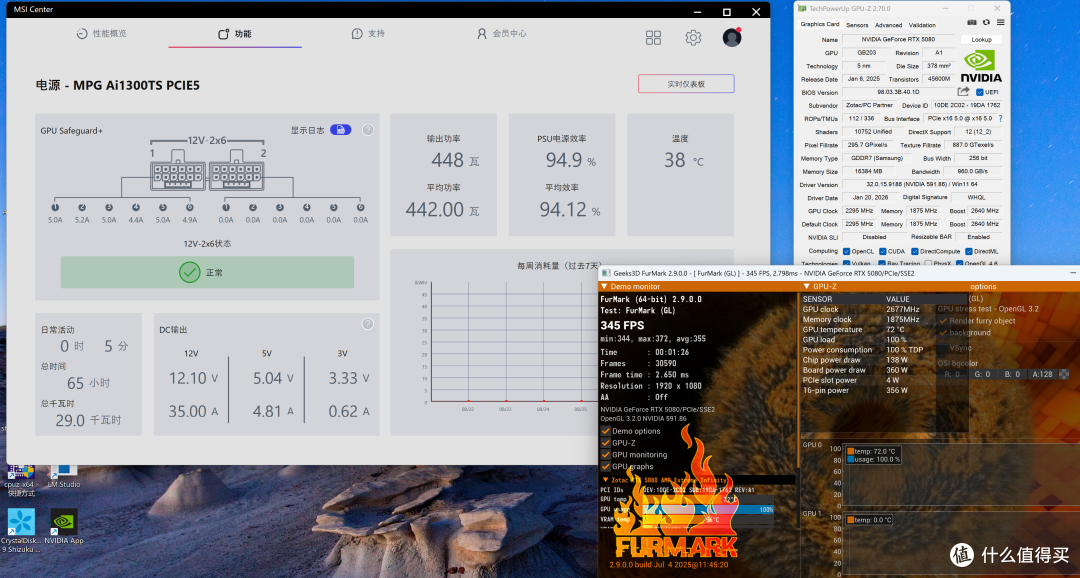Click Bus Interface question mark in GPU-Z
This screenshot has width=1080, height=578.
point(1000,118)
